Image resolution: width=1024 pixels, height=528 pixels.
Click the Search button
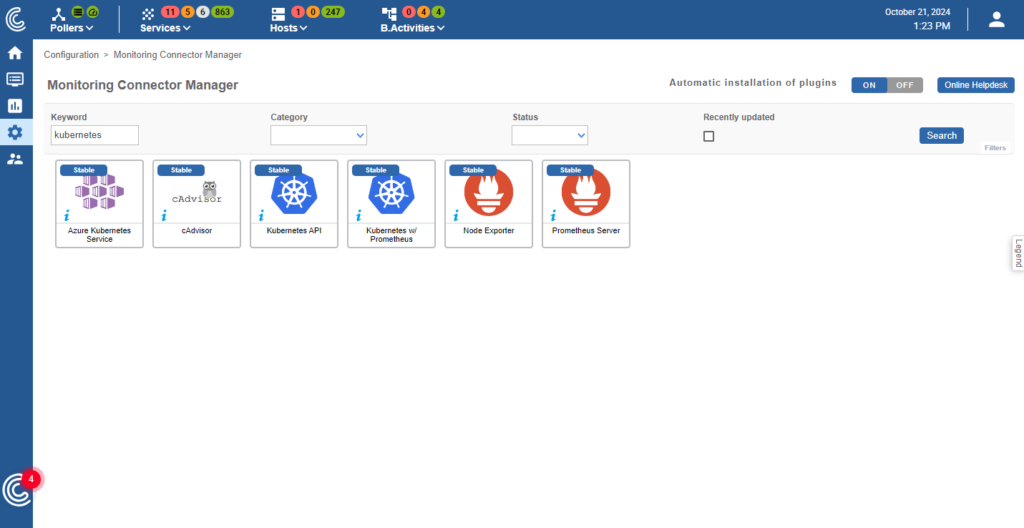941,135
